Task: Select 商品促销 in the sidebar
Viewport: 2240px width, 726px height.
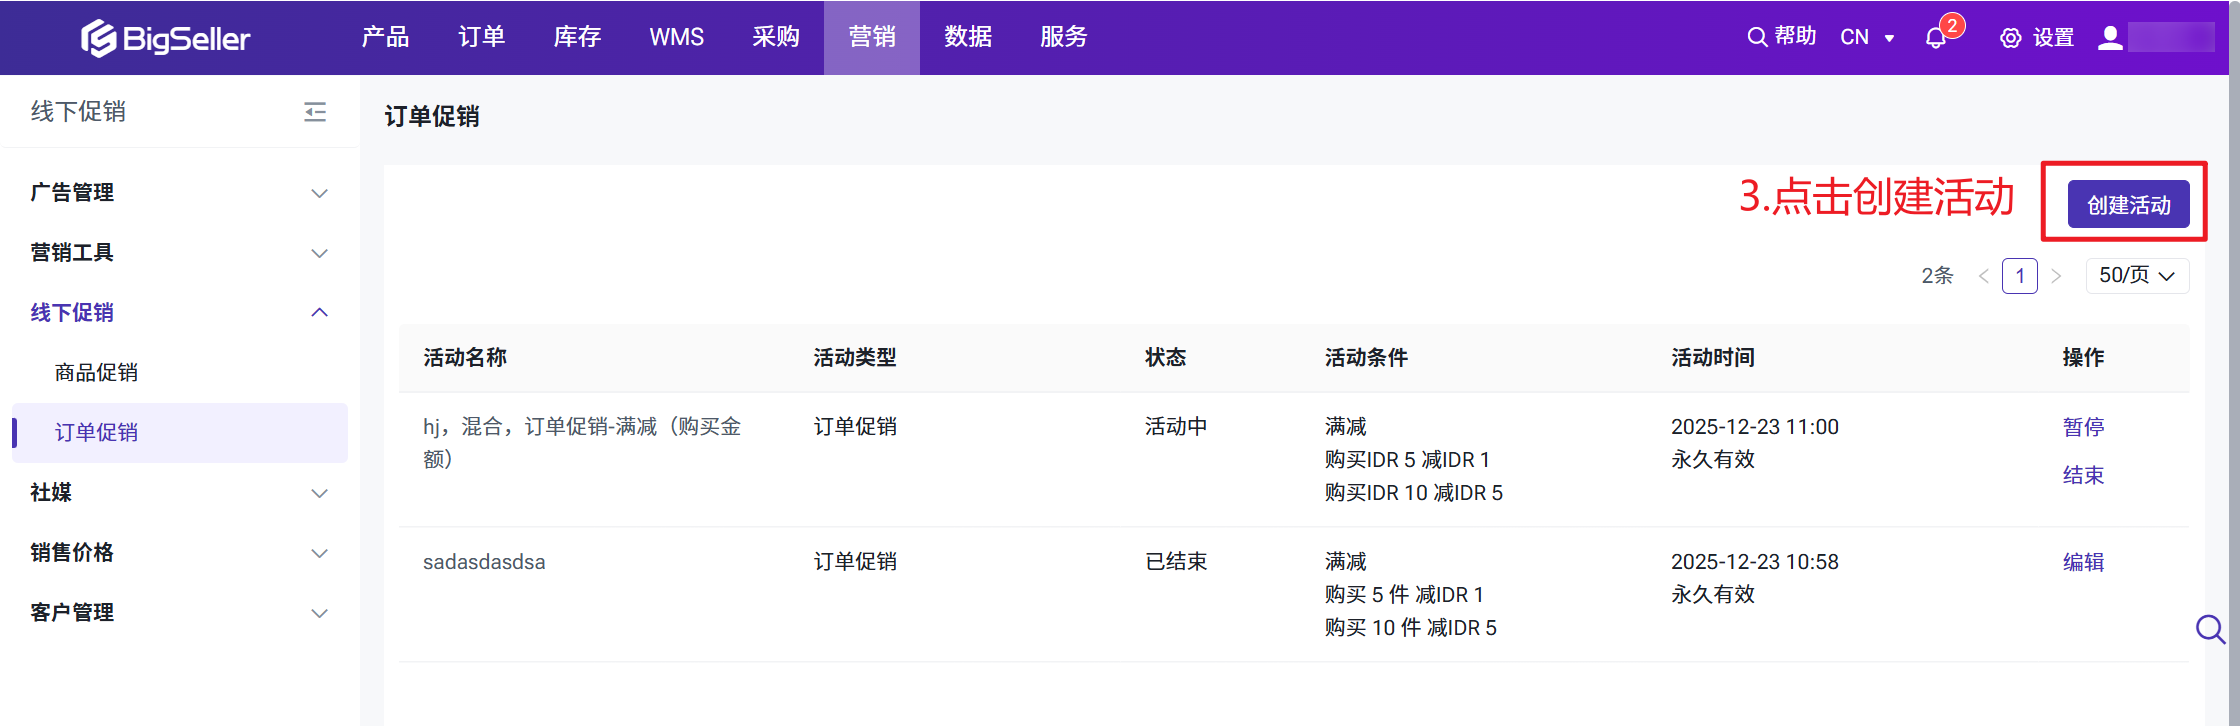Action: [x=96, y=373]
